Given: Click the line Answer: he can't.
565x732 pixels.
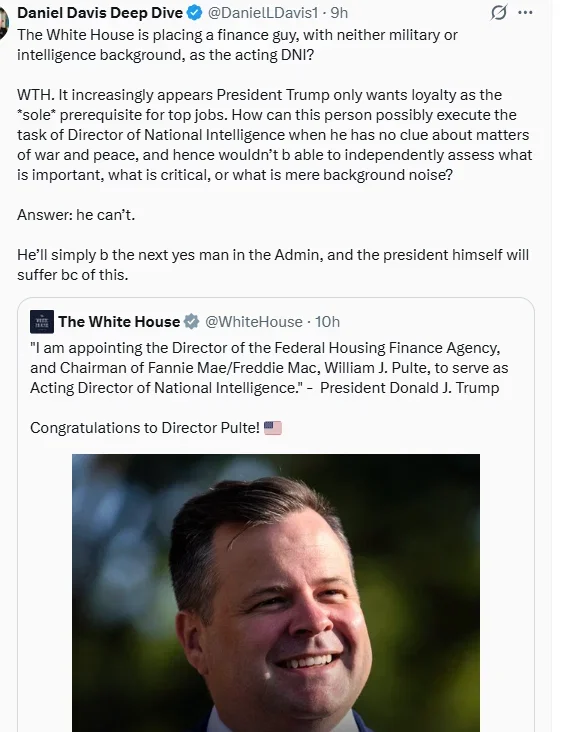Looking at the screenshot, I should pyautogui.click(x=76, y=215).
